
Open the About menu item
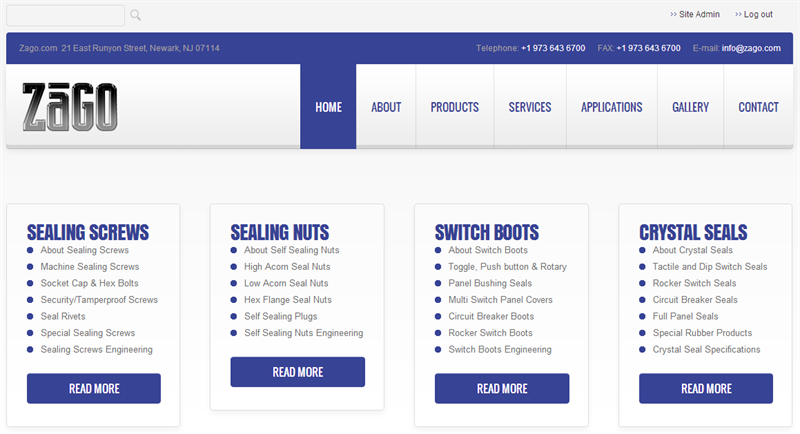coord(386,107)
